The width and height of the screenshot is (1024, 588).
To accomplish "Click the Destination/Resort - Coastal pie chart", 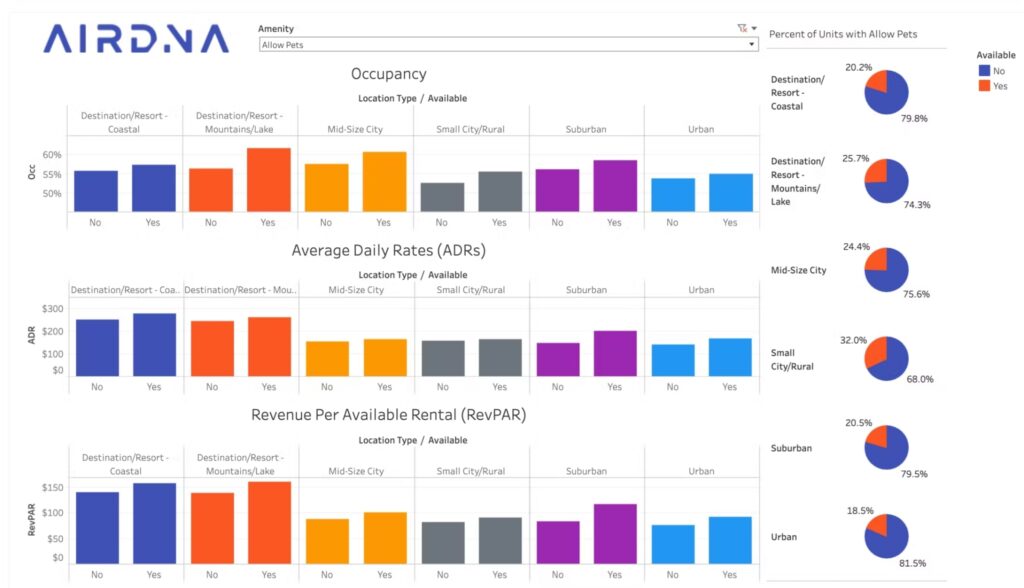I will (886, 92).
